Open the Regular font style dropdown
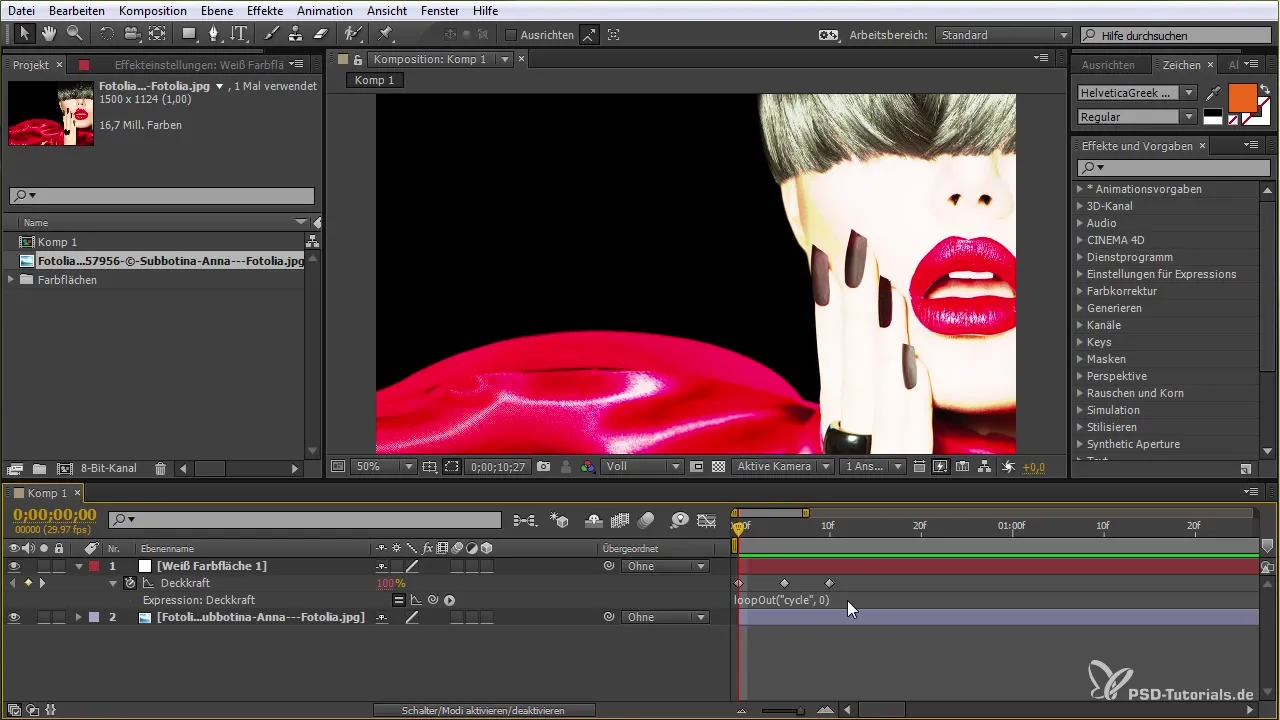Viewport: 1280px width, 720px height. (1137, 117)
